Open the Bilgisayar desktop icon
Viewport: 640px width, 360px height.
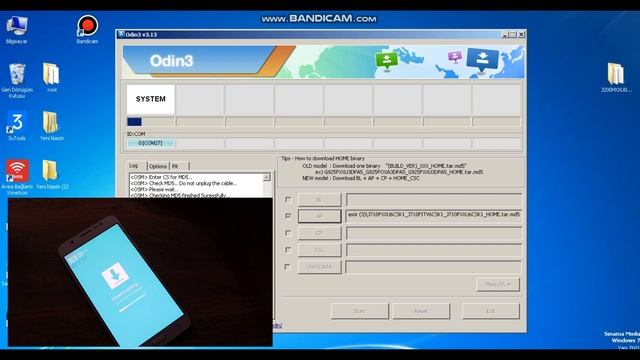click(x=17, y=29)
